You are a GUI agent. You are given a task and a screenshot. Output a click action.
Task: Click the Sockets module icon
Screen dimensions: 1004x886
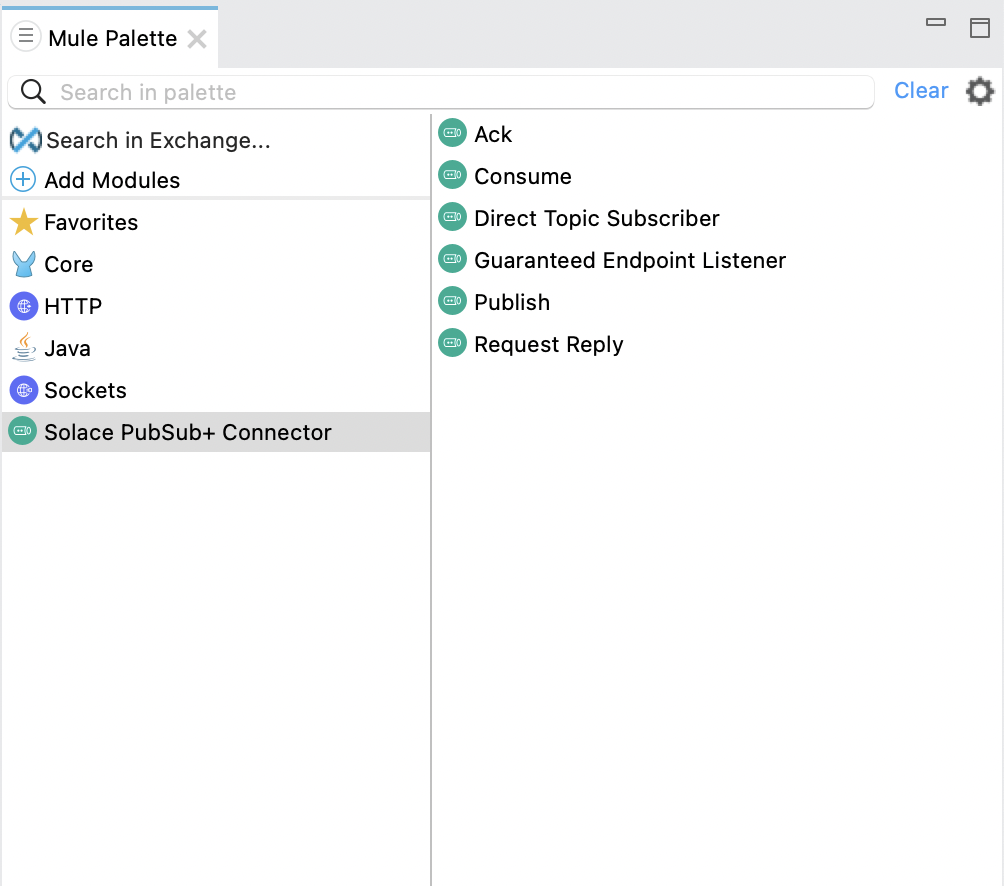(x=23, y=390)
